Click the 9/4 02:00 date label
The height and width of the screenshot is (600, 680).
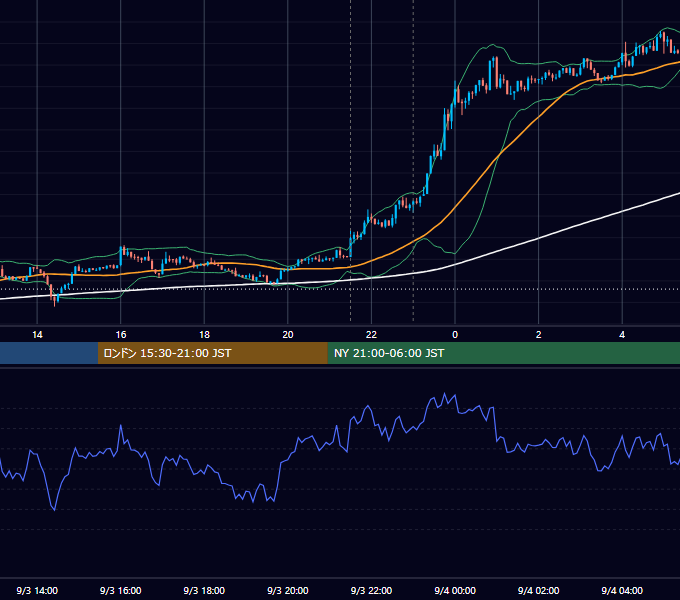(538, 590)
